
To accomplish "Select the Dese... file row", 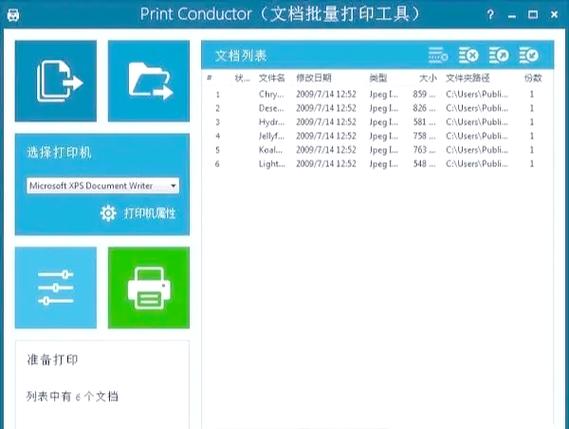I will pyautogui.click(x=377, y=108).
